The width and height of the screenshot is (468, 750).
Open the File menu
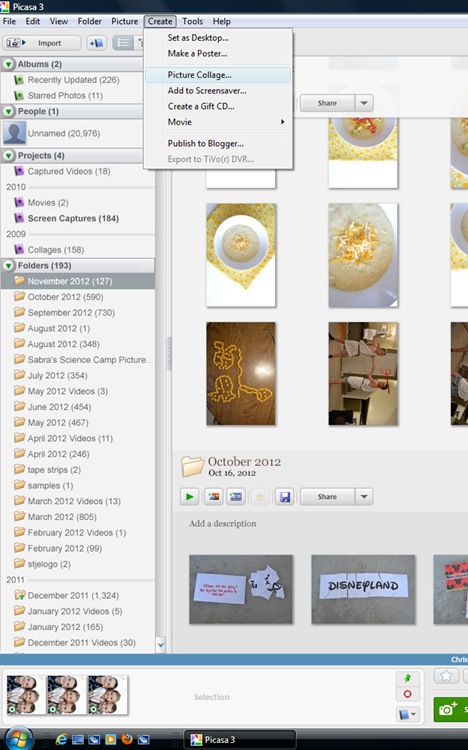(9, 22)
